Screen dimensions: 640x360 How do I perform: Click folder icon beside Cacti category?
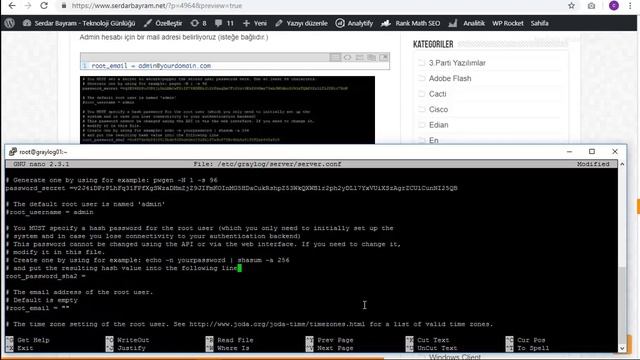click(x=422, y=94)
